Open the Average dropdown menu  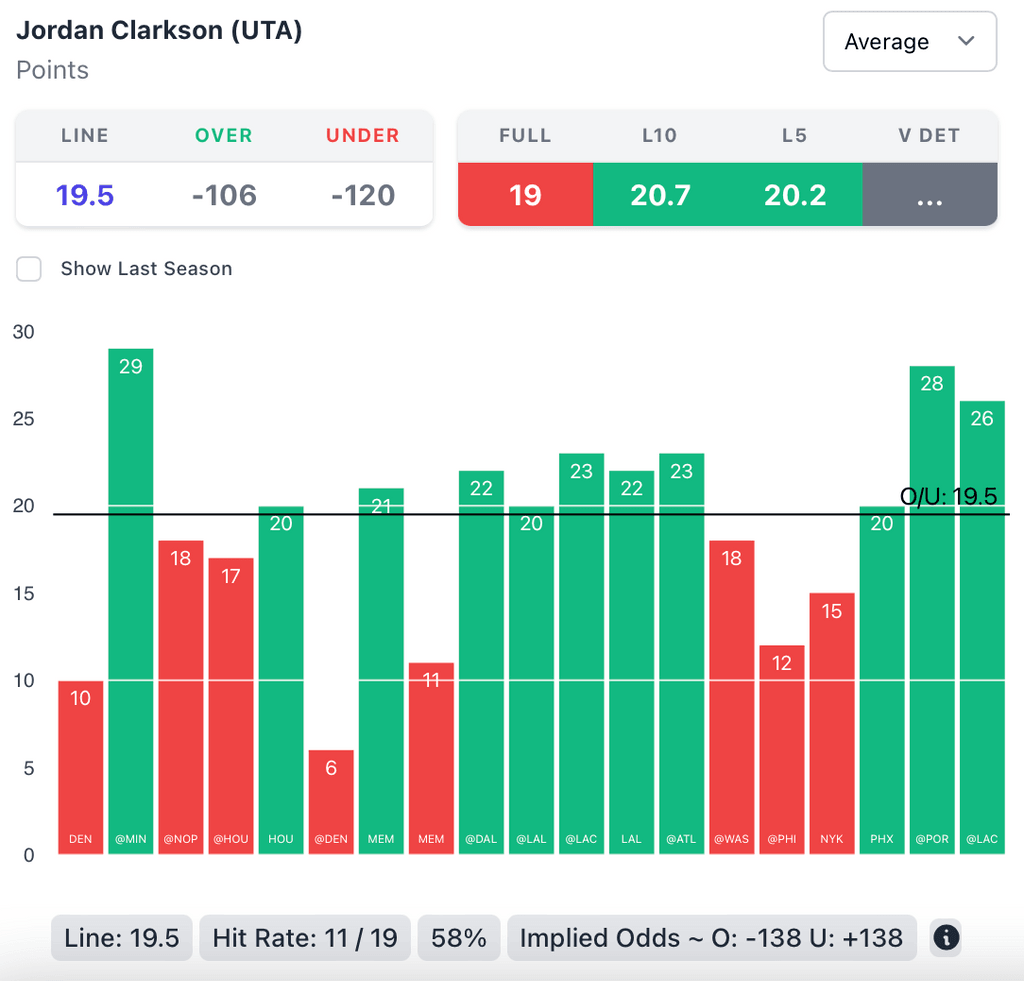click(909, 41)
